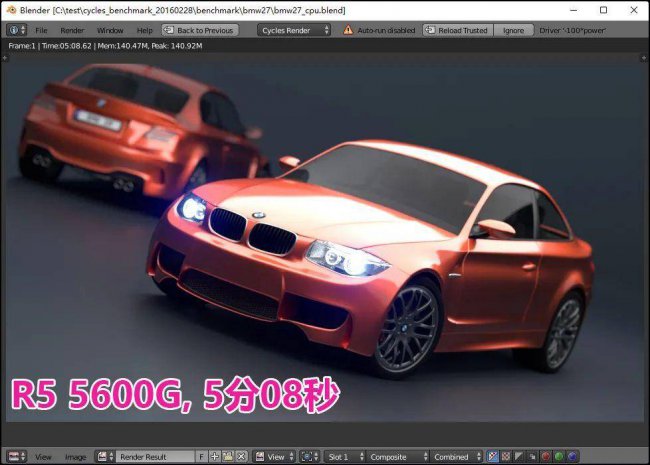Unlink image with the X icon
The height and width of the screenshot is (465, 650).
pyautogui.click(x=241, y=457)
